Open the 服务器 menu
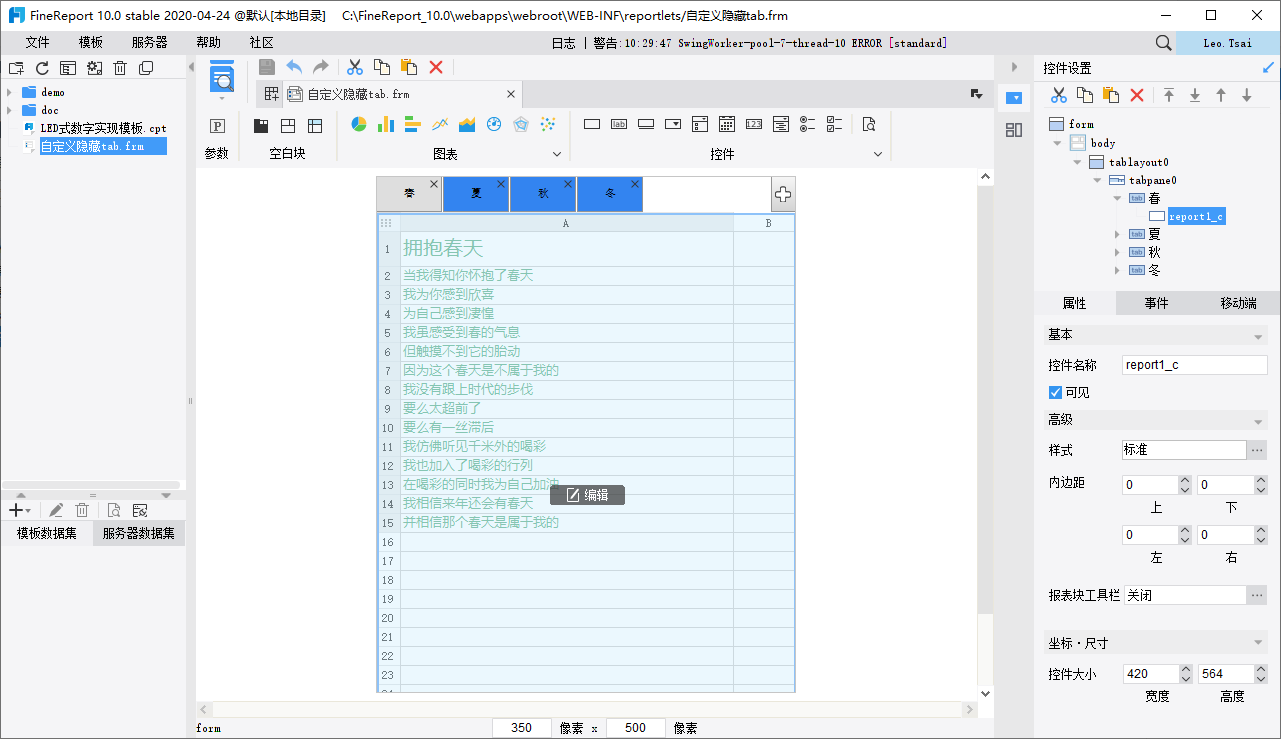The height and width of the screenshot is (739, 1281). pyautogui.click(x=149, y=43)
